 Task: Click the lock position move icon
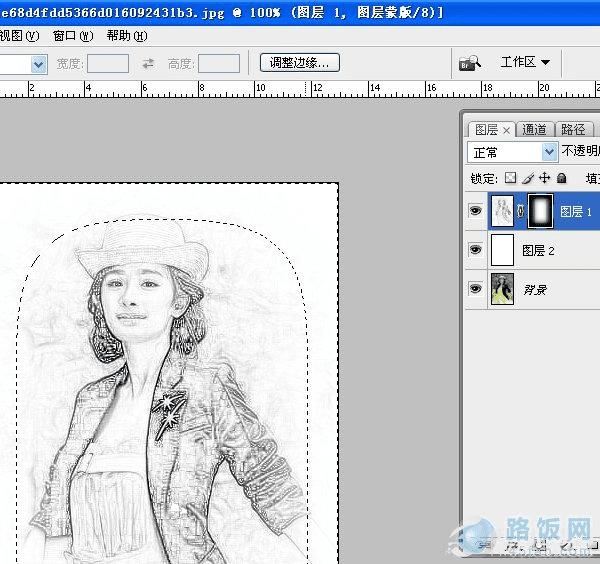[x=544, y=178]
